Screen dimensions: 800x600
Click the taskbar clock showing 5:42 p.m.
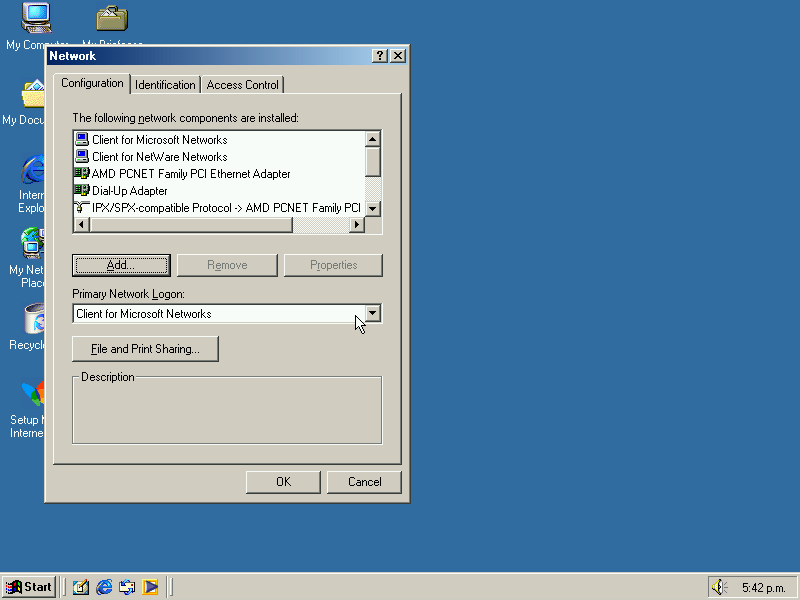tap(763, 588)
